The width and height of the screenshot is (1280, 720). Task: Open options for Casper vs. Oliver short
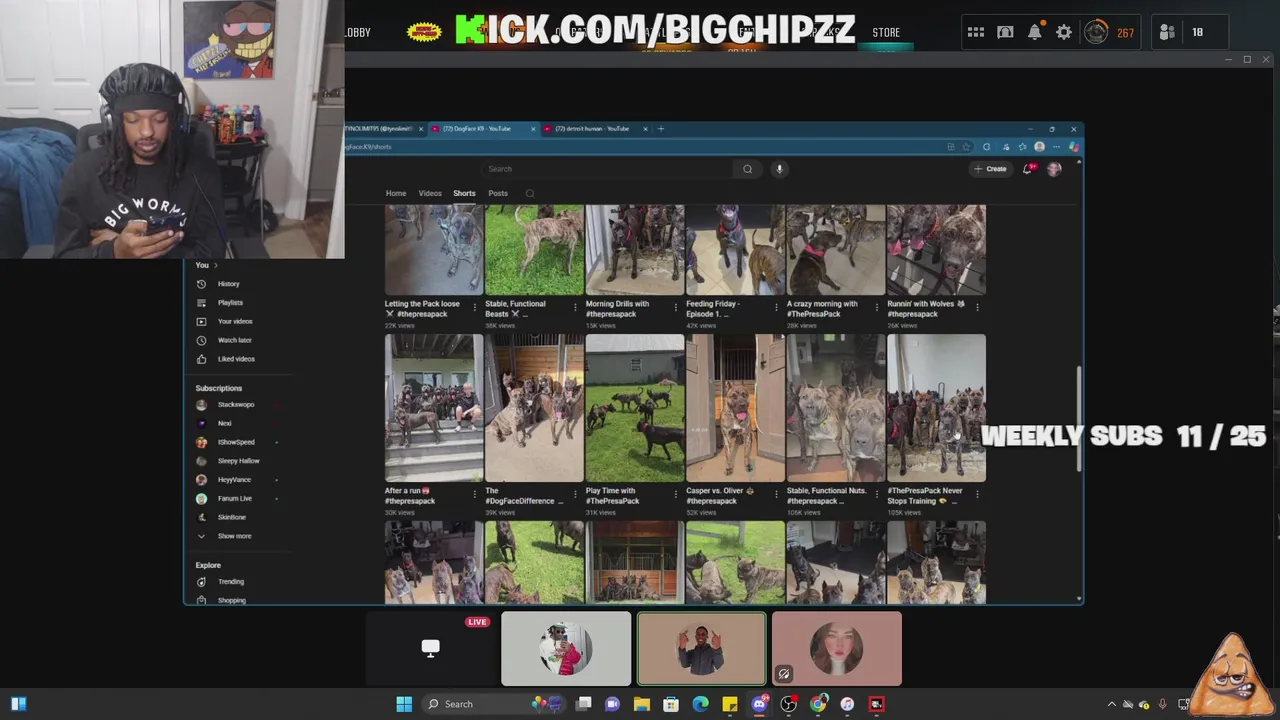tap(776, 494)
